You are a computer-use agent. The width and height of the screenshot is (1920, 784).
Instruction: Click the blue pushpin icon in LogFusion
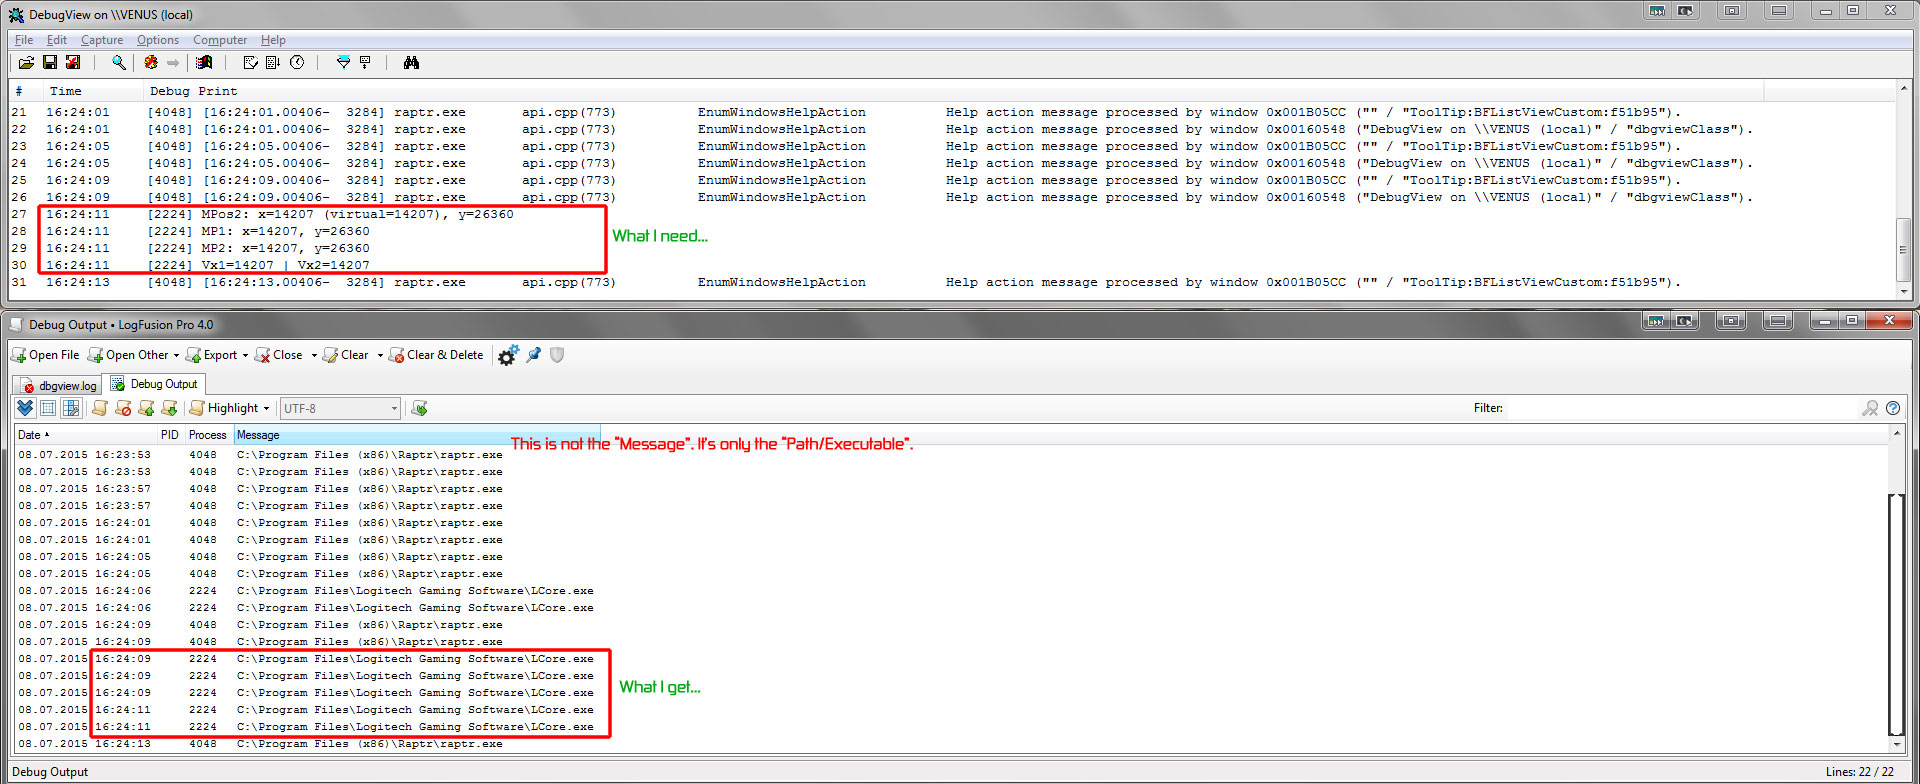click(534, 355)
